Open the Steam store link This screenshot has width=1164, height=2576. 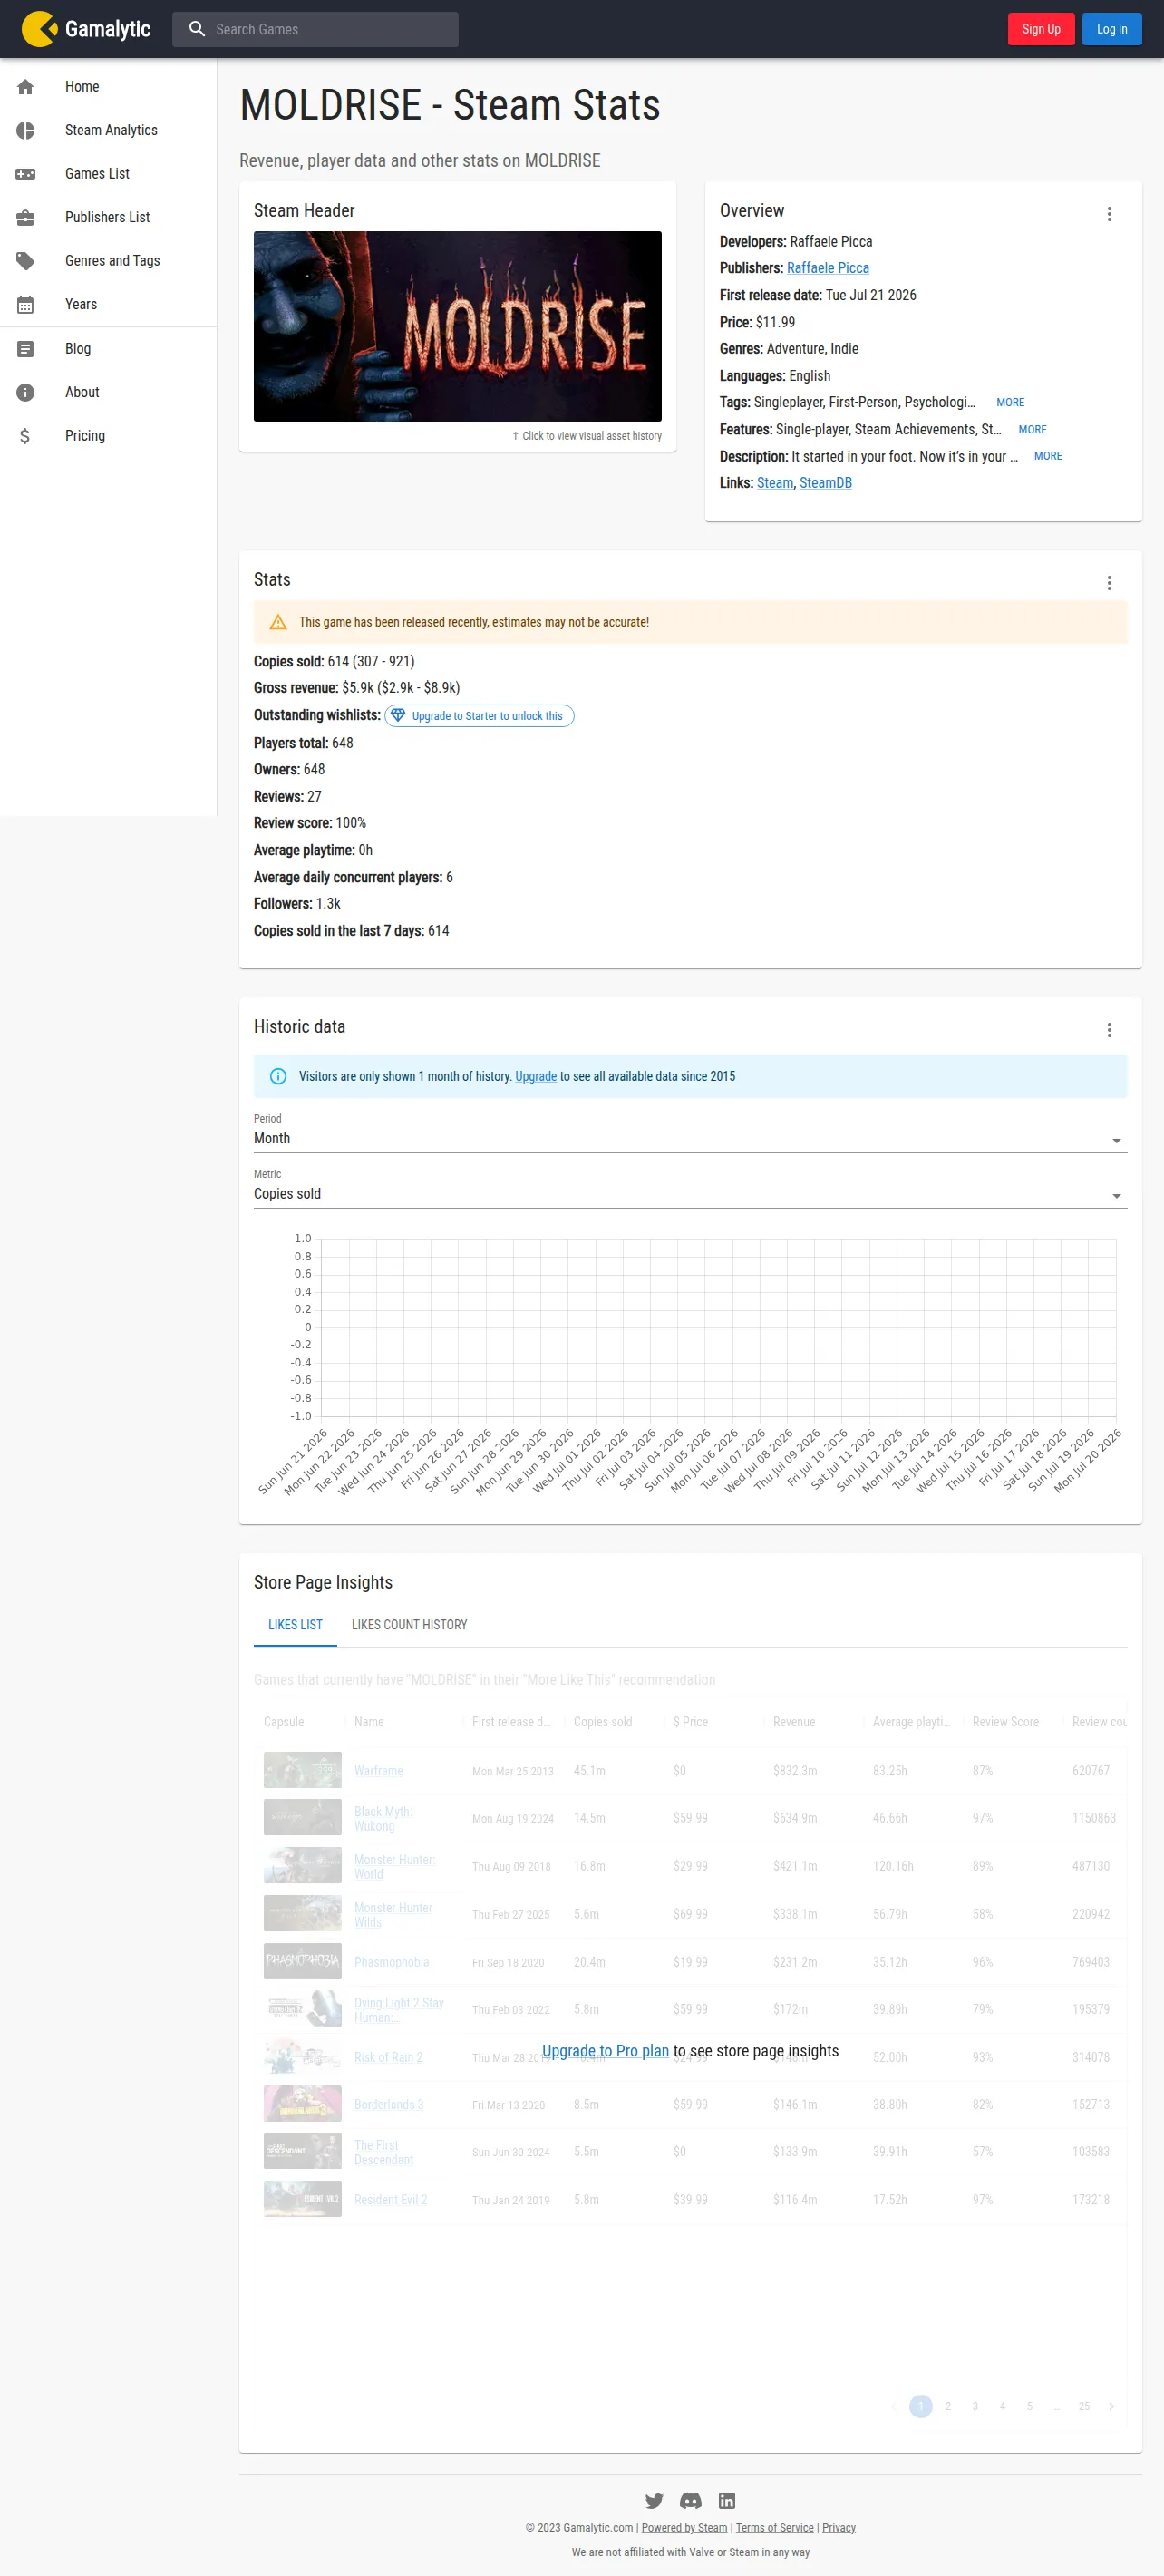(775, 483)
